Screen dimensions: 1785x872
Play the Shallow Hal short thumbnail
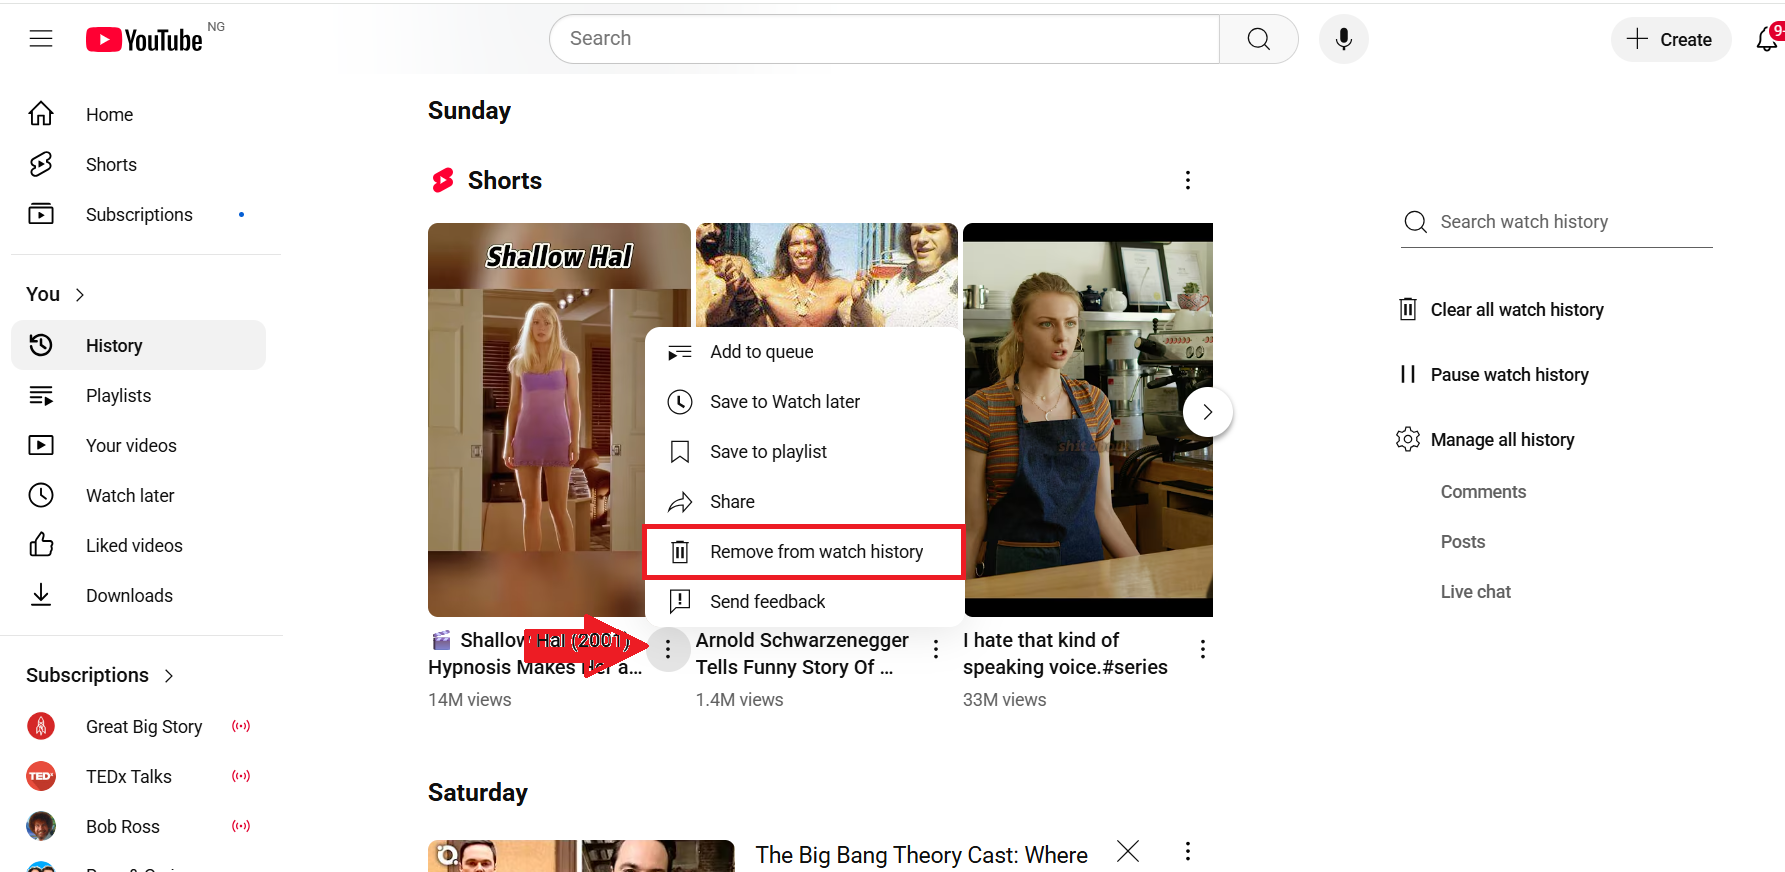click(536, 420)
